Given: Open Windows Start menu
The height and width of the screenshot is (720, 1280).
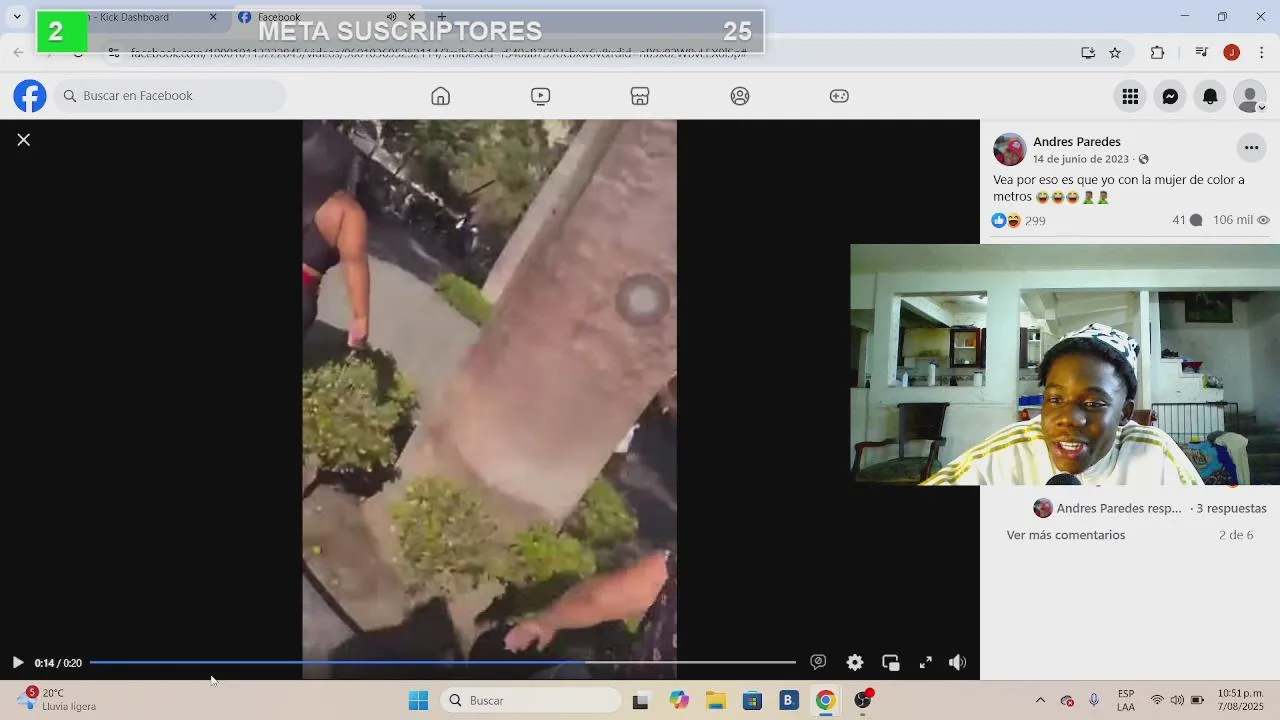Looking at the screenshot, I should pos(418,701).
